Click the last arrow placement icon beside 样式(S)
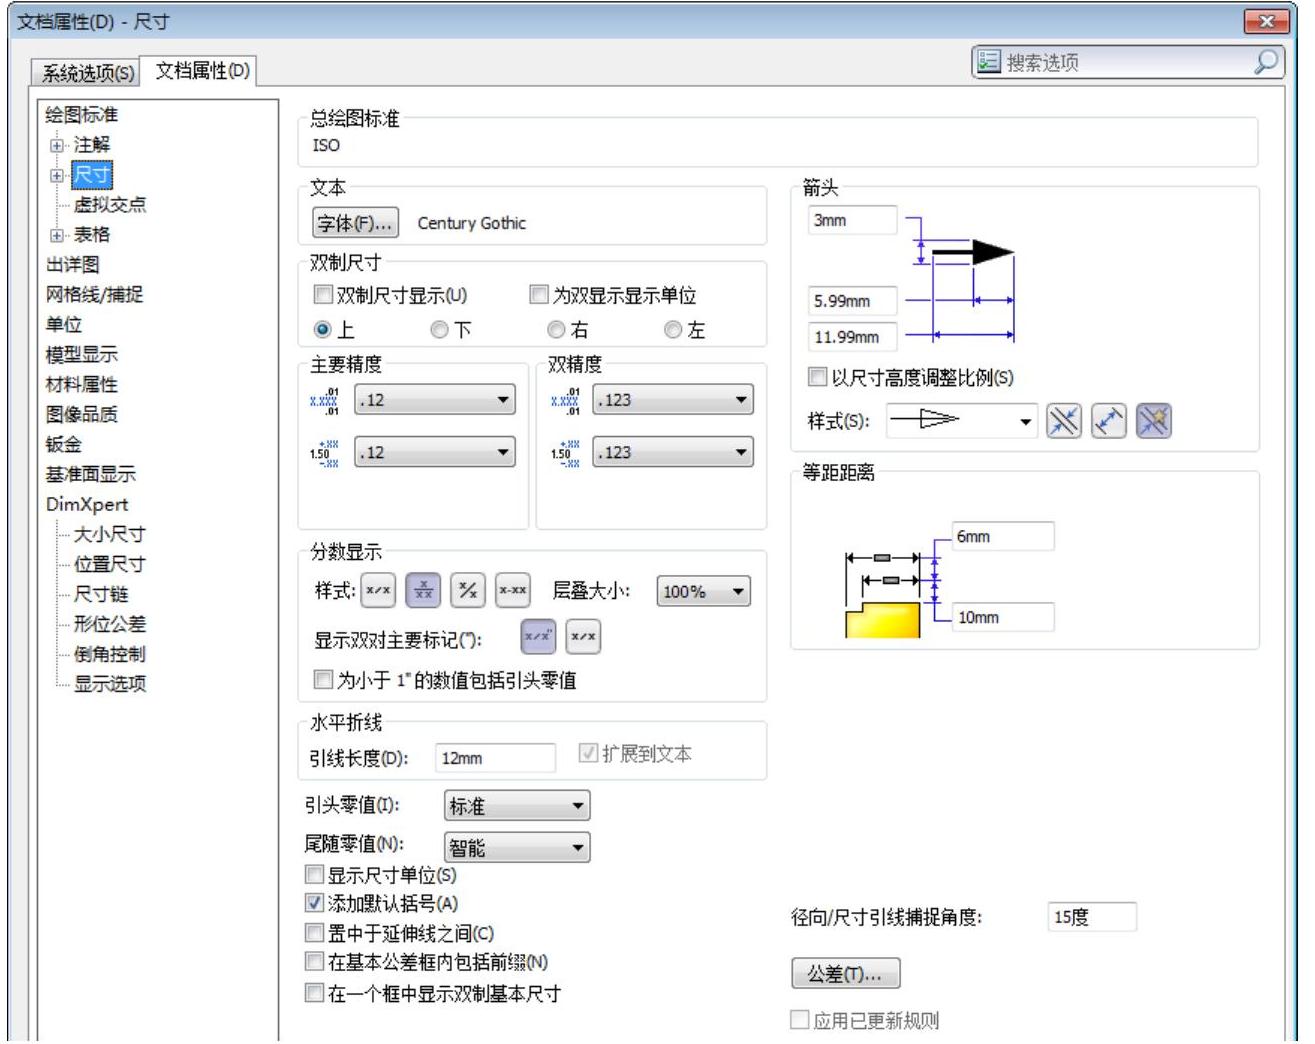The width and height of the screenshot is (1315, 1044). tap(1153, 421)
